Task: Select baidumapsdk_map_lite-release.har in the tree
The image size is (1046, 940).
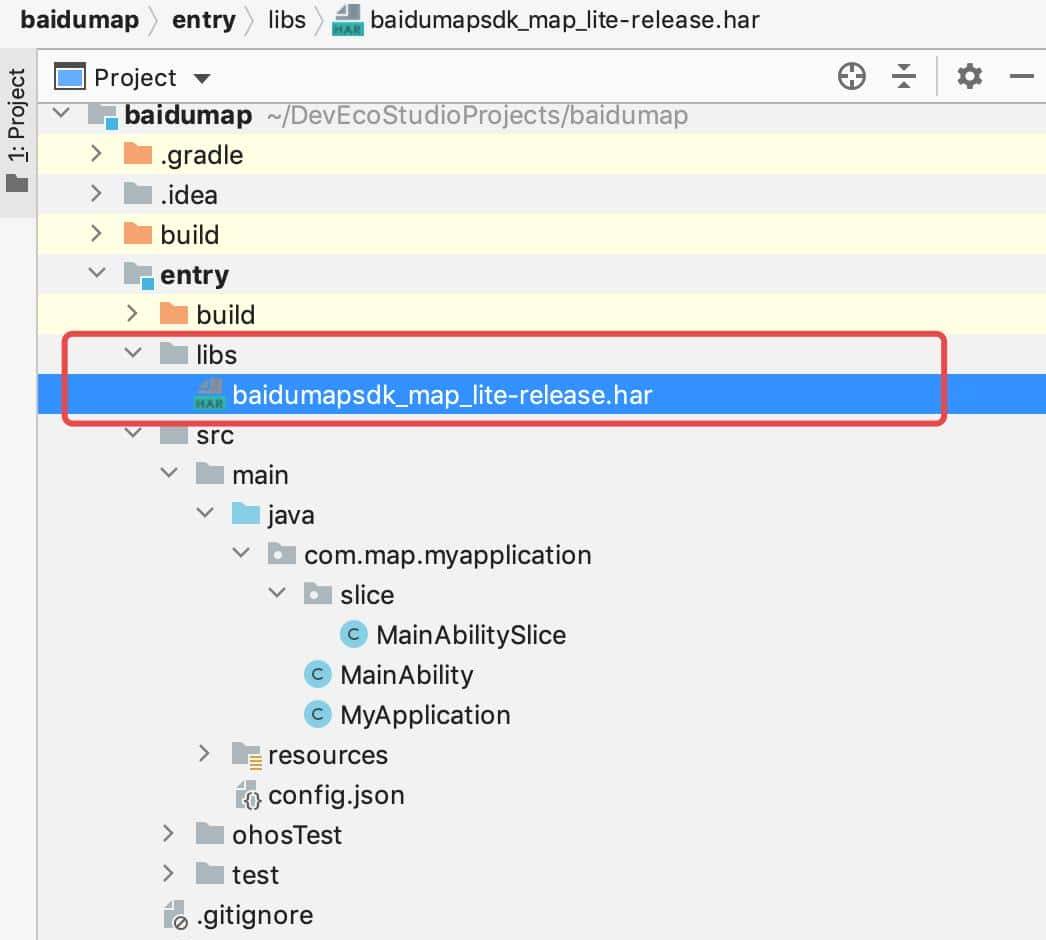Action: tap(442, 396)
